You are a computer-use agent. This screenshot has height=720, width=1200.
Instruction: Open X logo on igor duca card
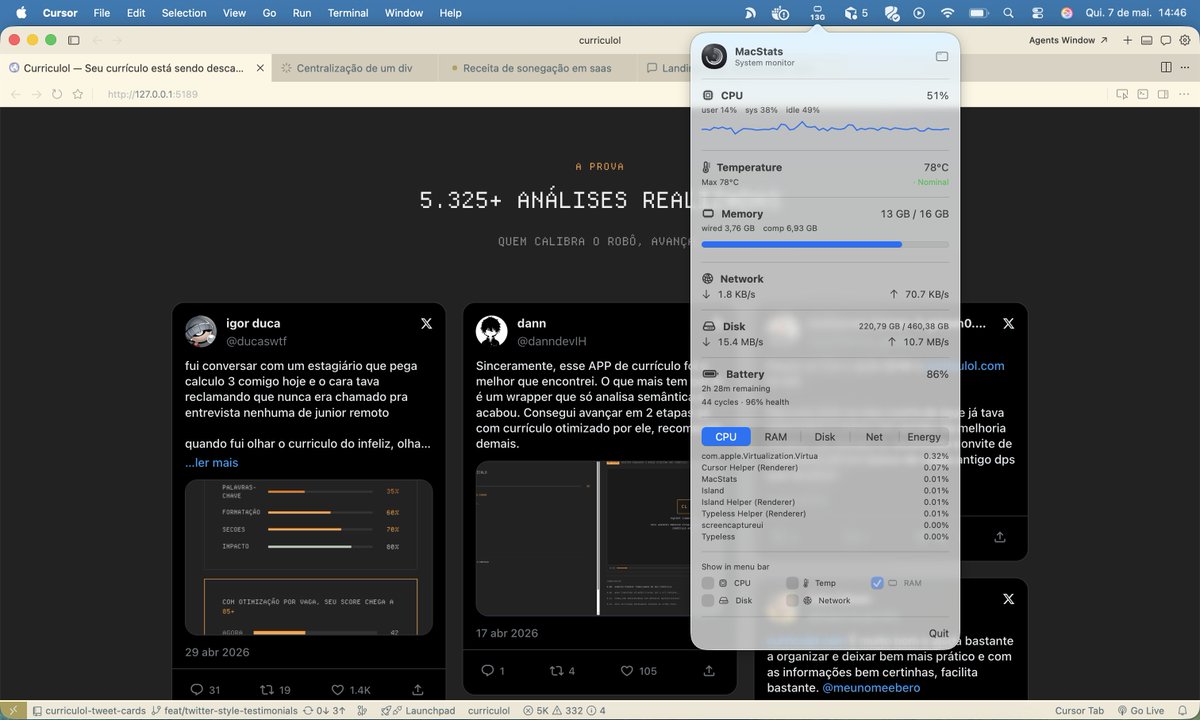pos(426,324)
